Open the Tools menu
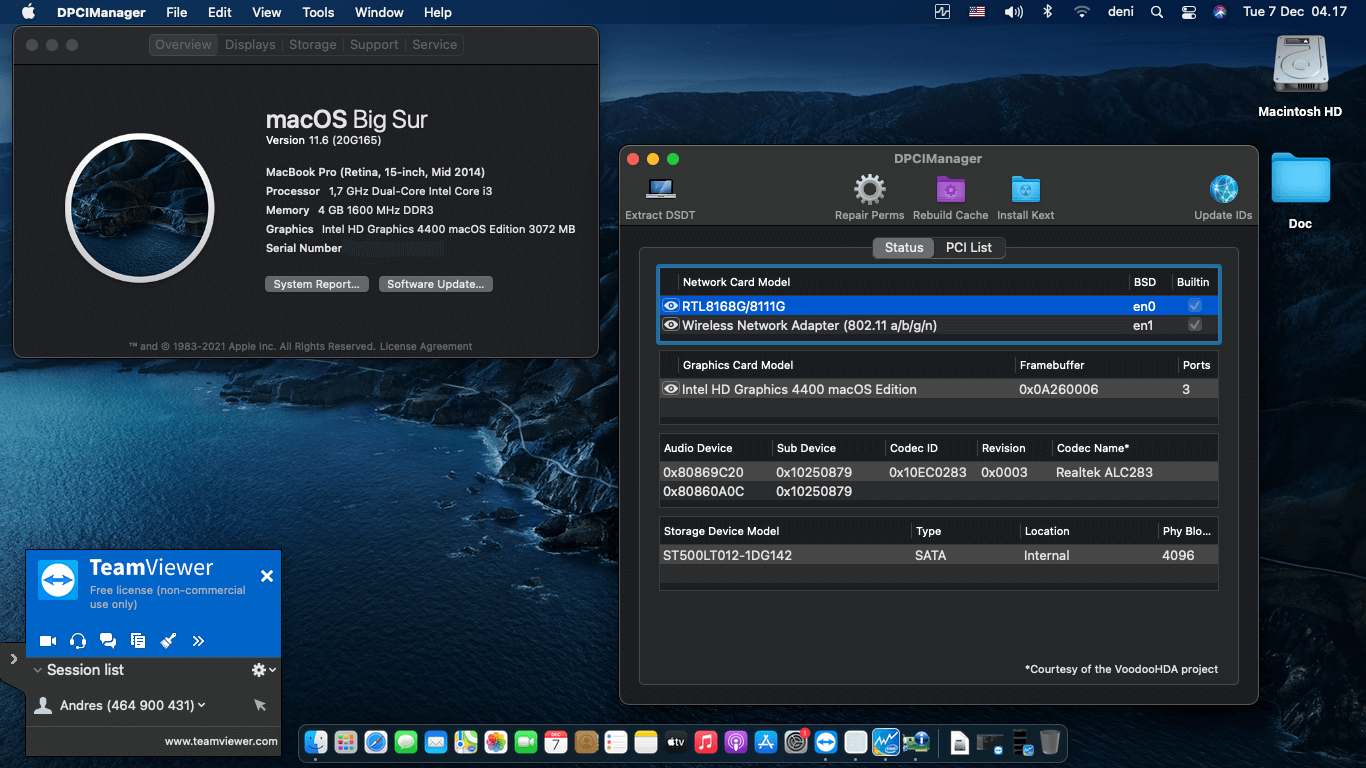 318,12
